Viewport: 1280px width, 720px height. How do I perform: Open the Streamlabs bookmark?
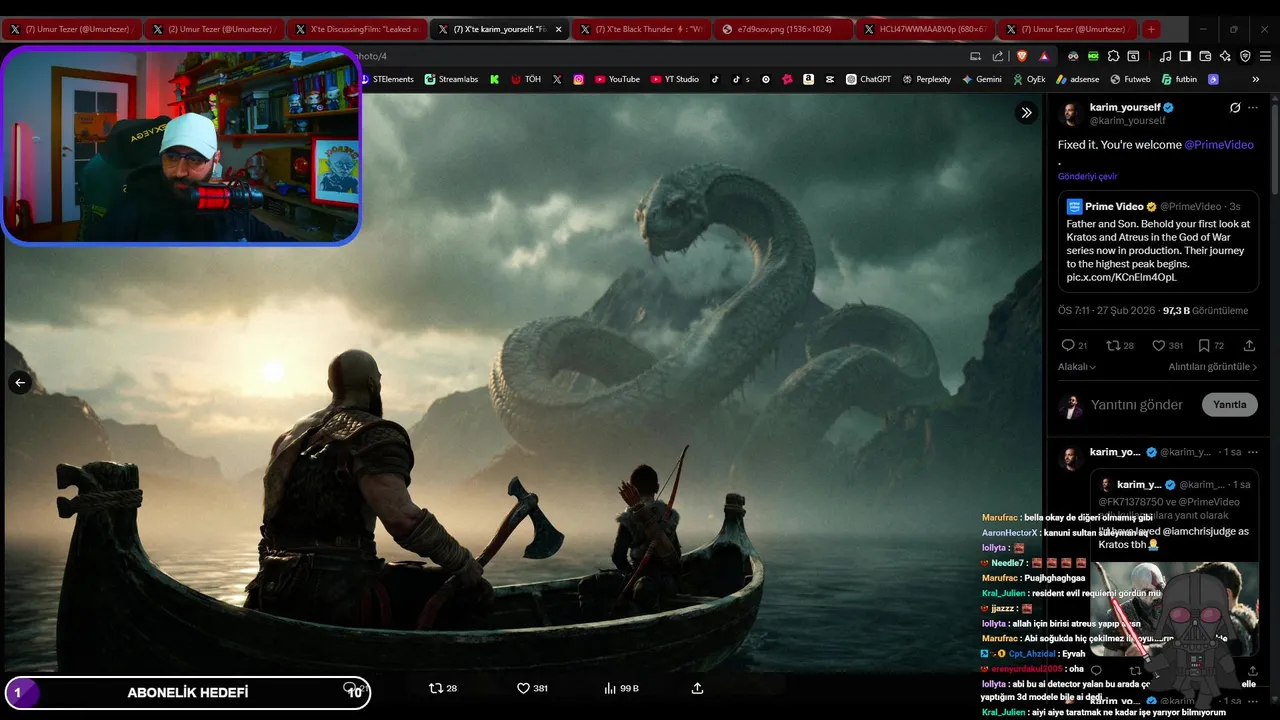pos(451,79)
